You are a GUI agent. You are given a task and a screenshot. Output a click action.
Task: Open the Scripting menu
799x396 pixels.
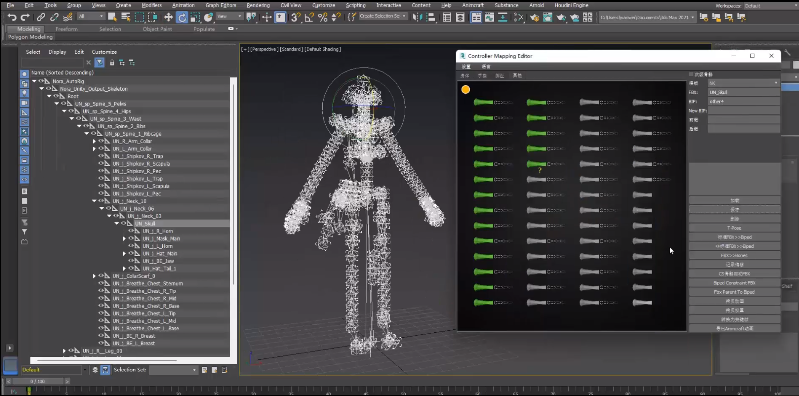[356, 5]
